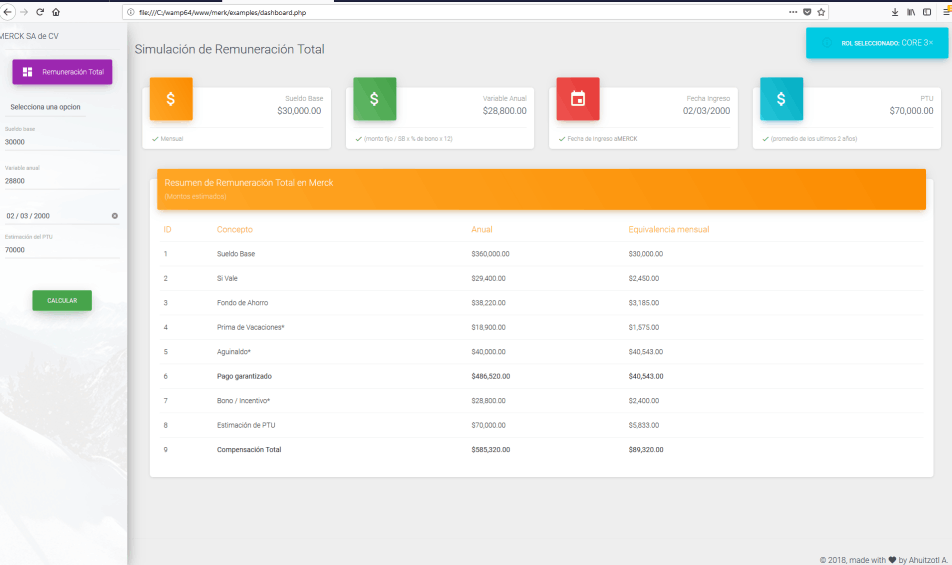Click the orange Sueldo Base dollar icon

[x=171, y=99]
